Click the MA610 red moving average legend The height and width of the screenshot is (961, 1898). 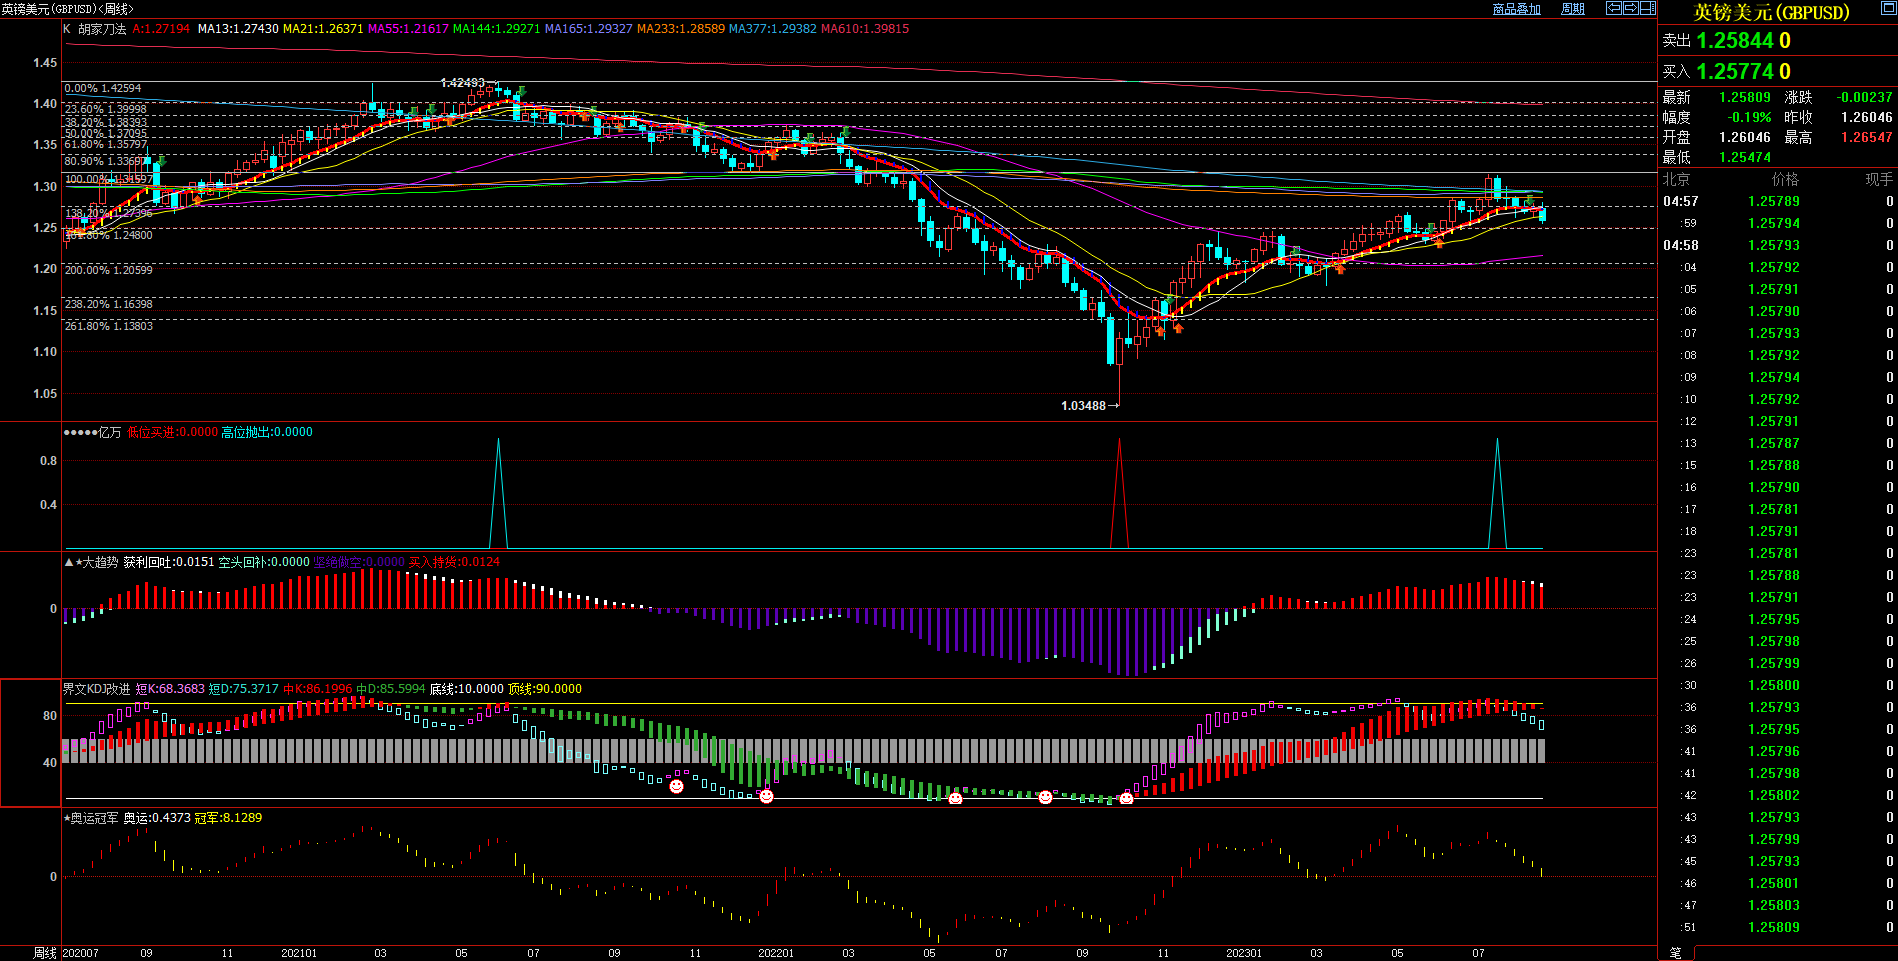point(865,29)
